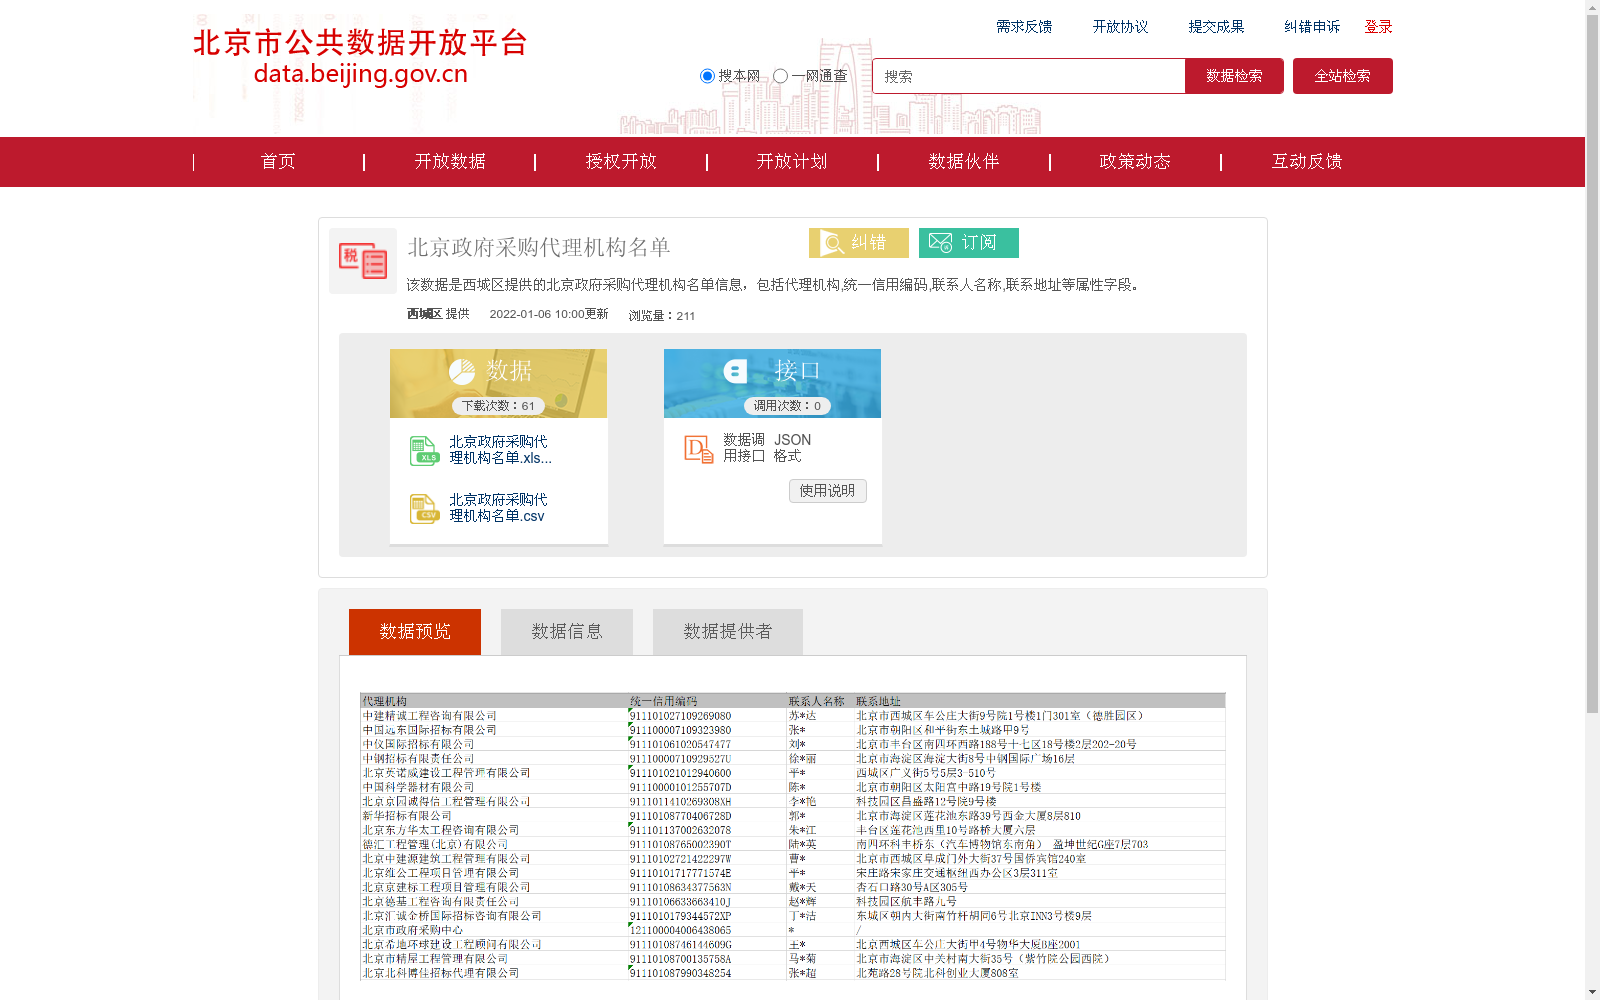
Task: Click the pie chart icon in 数据 card
Action: [462, 372]
